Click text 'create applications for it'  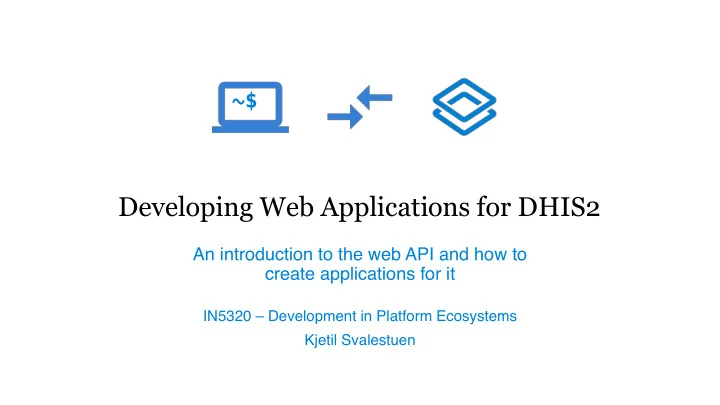[360, 274]
